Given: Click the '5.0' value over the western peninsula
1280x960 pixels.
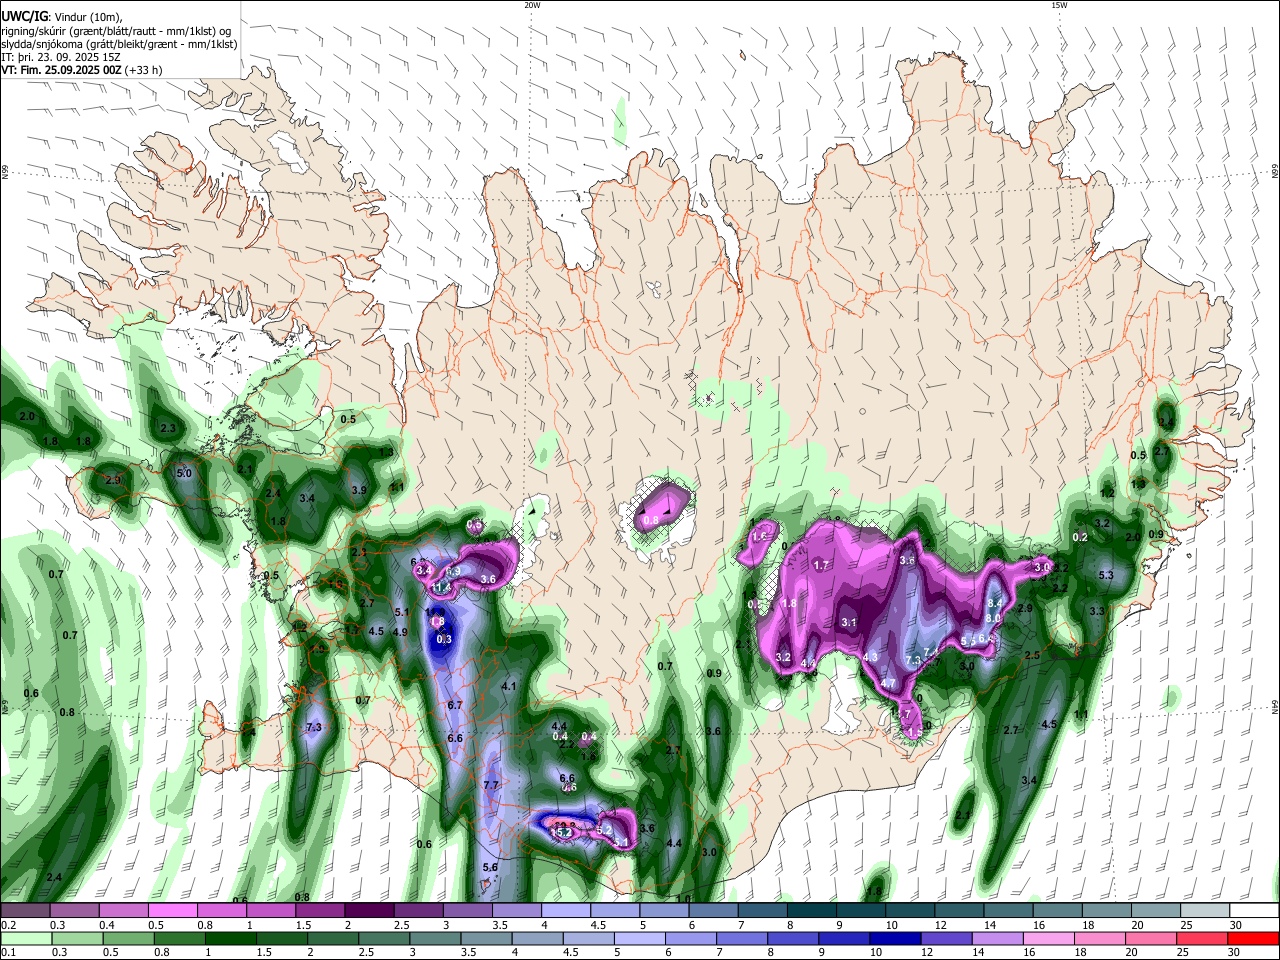Looking at the screenshot, I should (x=184, y=473).
